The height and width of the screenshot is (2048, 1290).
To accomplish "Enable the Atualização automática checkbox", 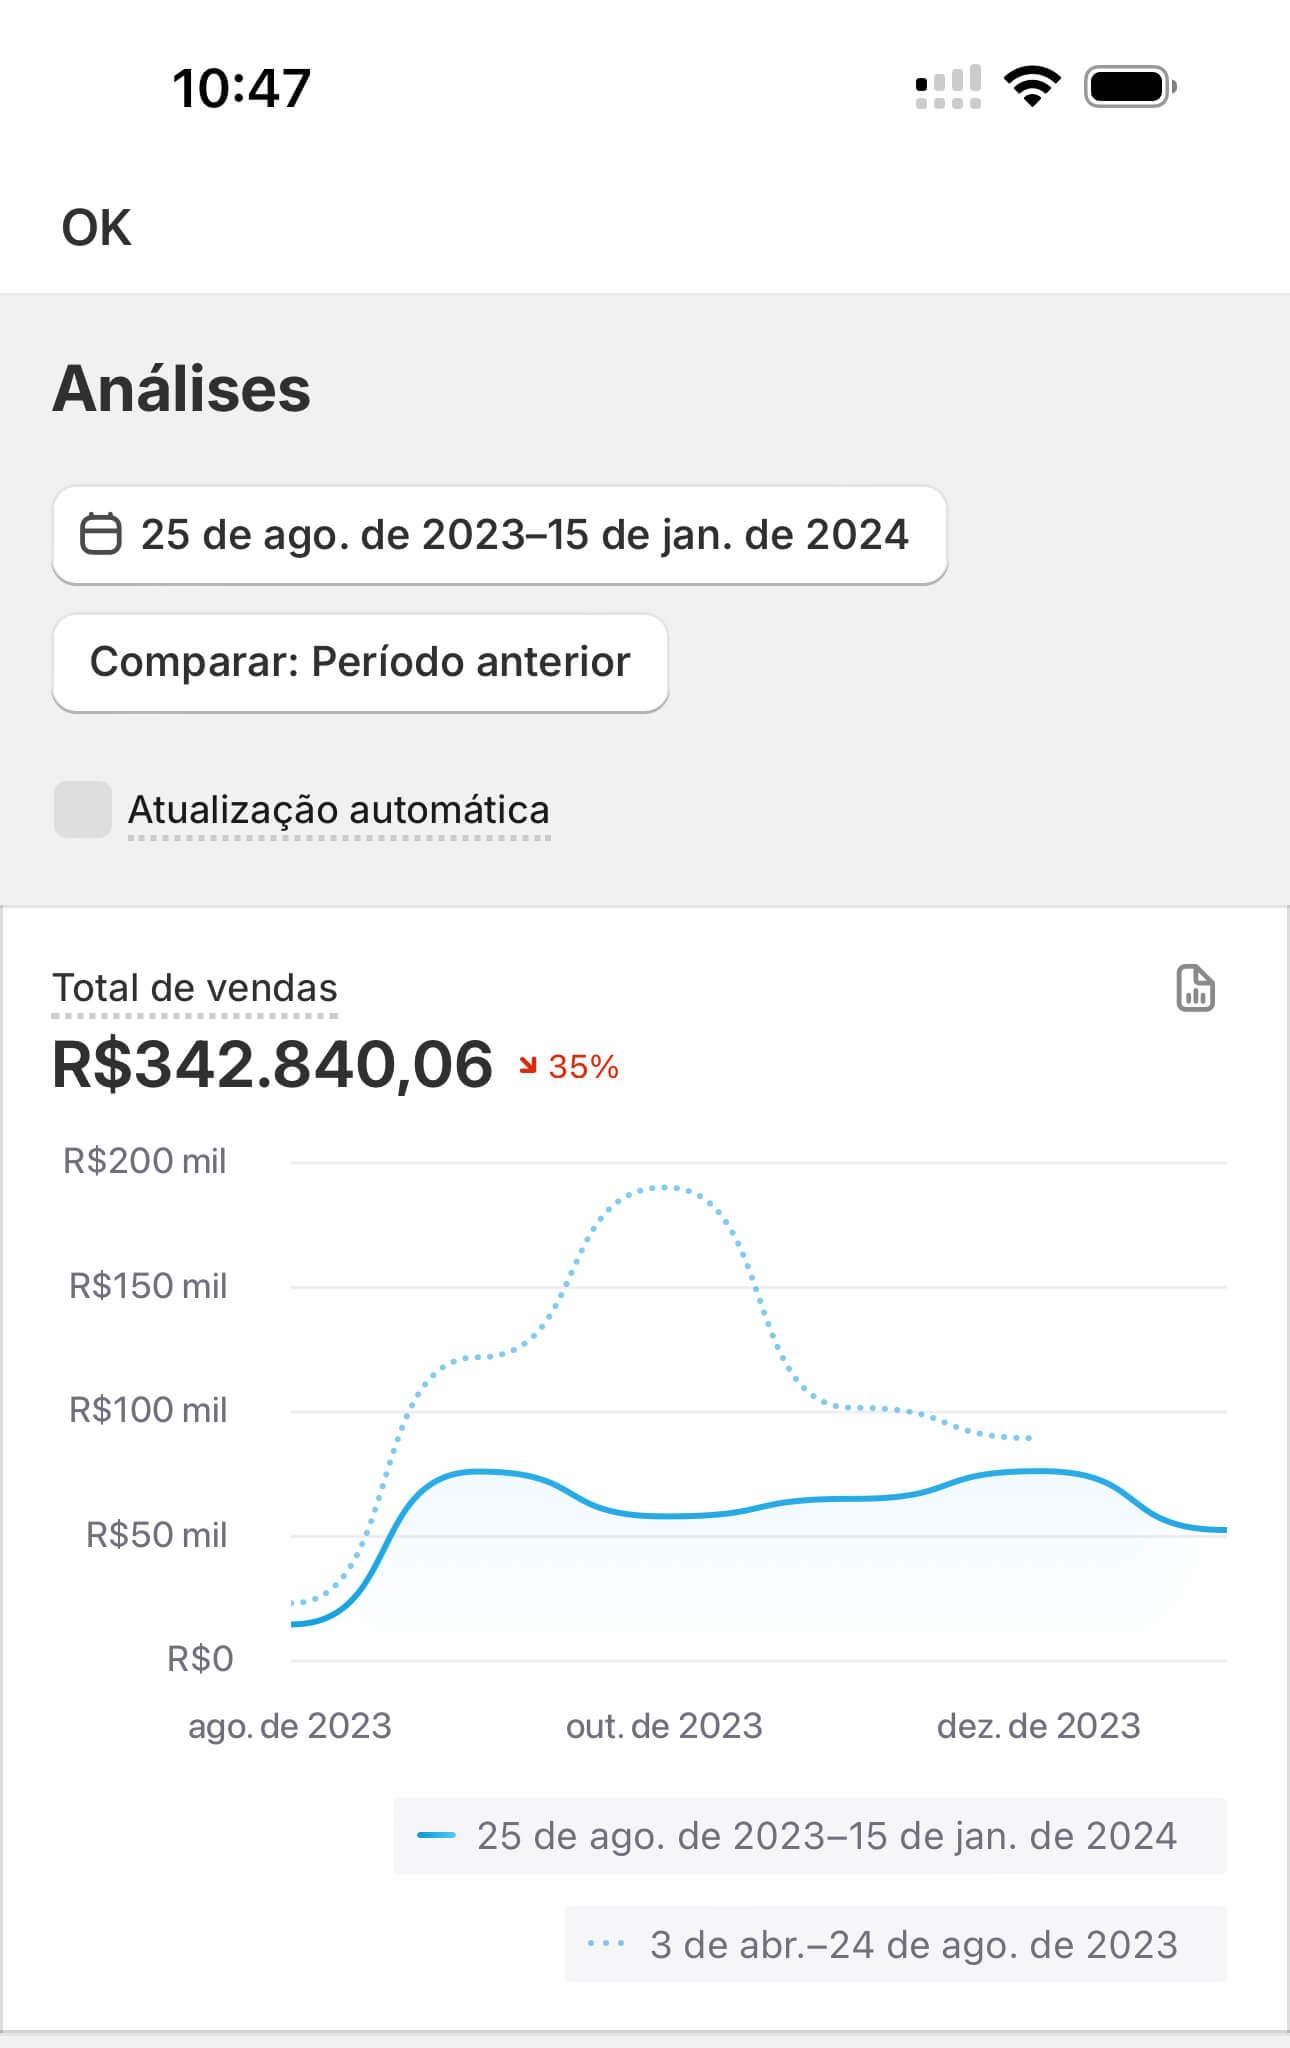I will click(x=83, y=809).
